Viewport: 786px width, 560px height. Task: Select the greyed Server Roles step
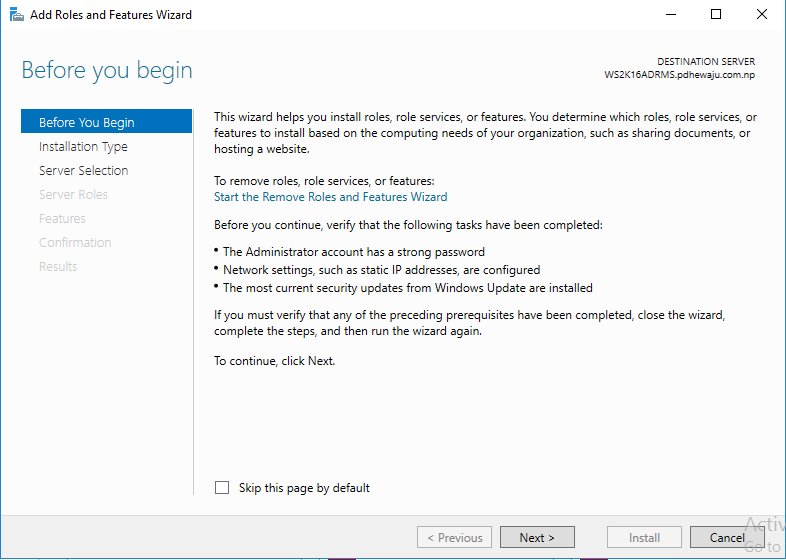tap(73, 195)
